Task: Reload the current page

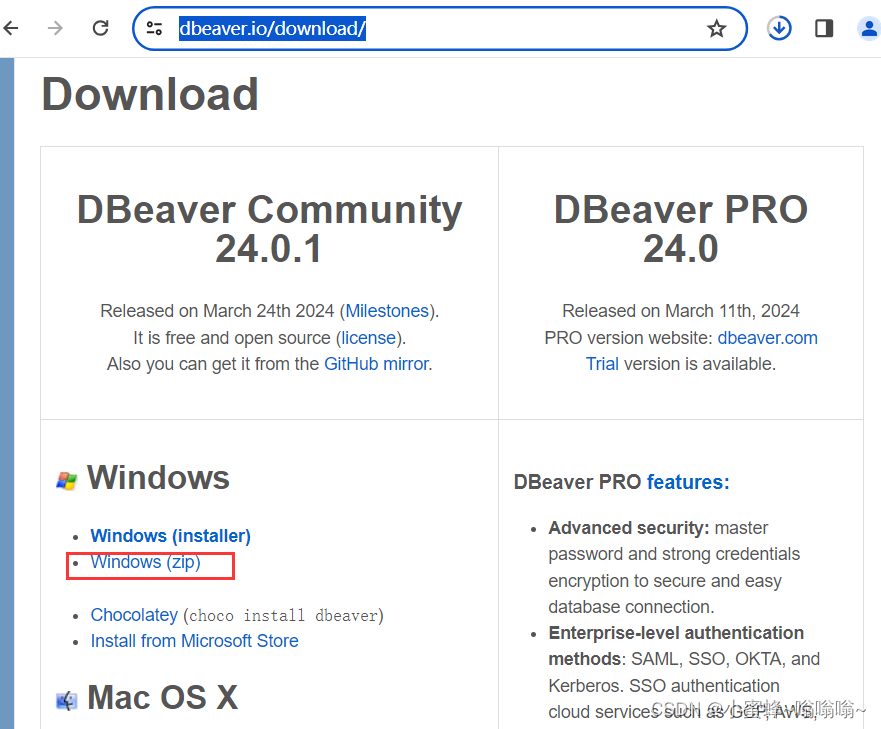Action: (99, 28)
